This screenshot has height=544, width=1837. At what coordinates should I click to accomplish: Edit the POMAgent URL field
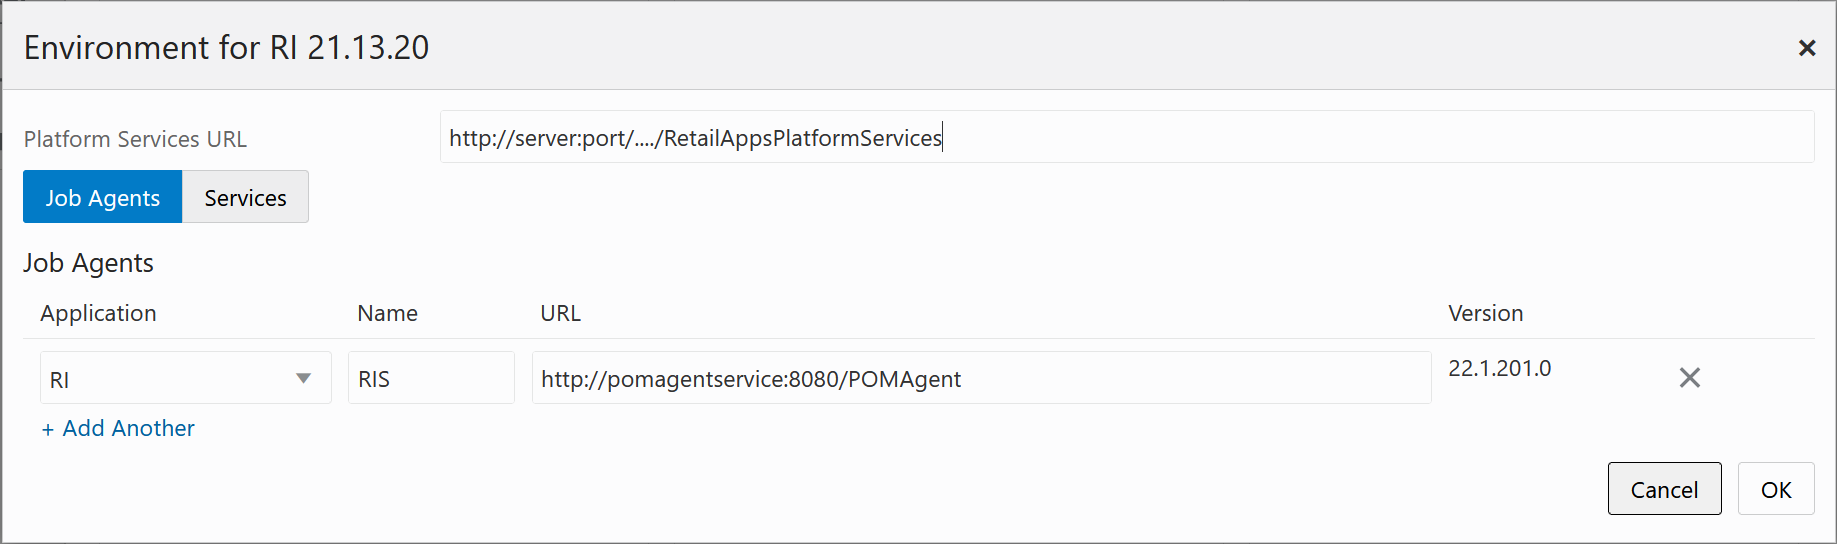point(981,378)
